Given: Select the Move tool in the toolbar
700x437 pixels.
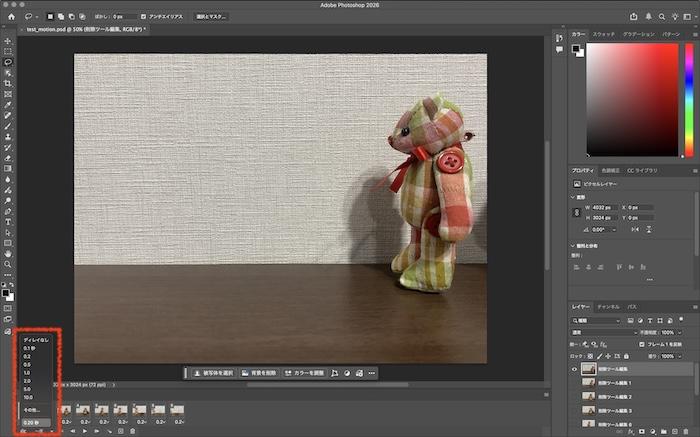Looking at the screenshot, I should click(8, 40).
